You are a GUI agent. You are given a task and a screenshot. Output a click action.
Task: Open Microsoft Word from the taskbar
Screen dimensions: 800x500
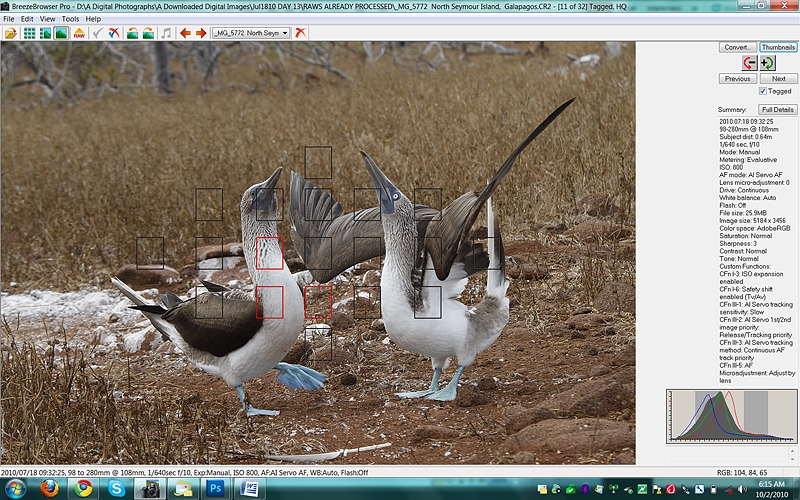pos(249,489)
